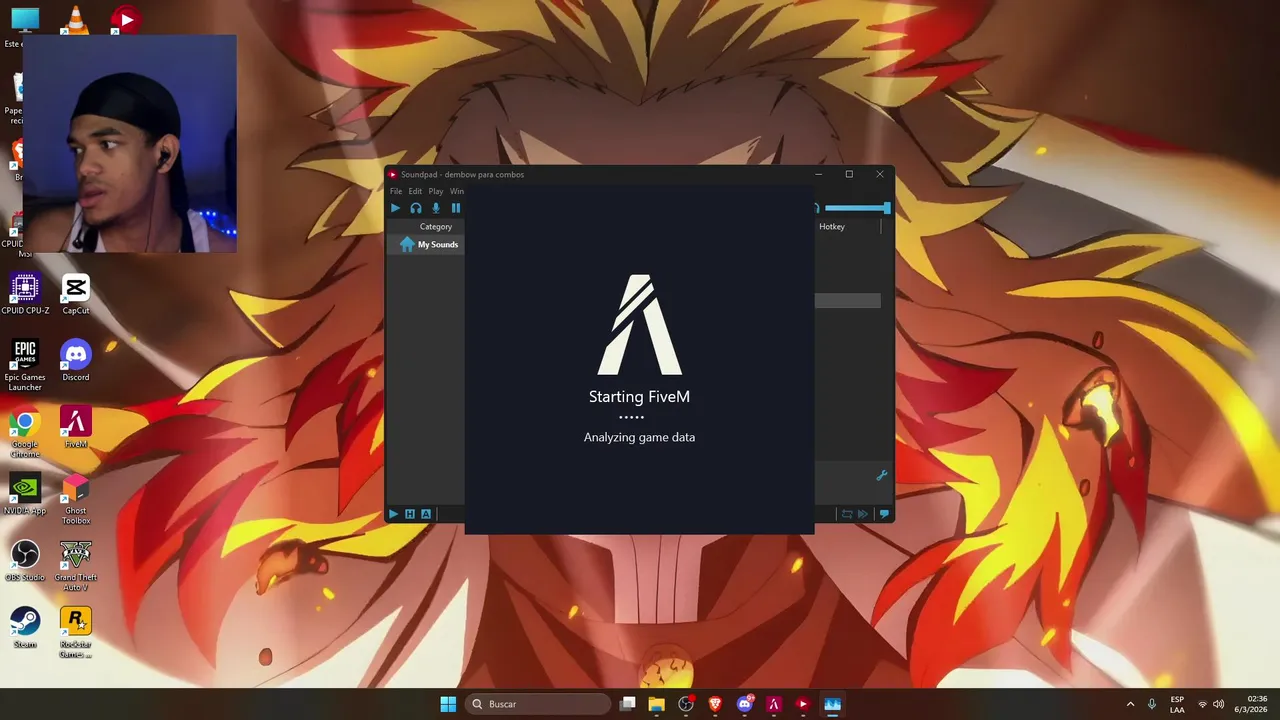
Task: Open Ghost Toolbox desktop shortcut
Action: pos(76,500)
